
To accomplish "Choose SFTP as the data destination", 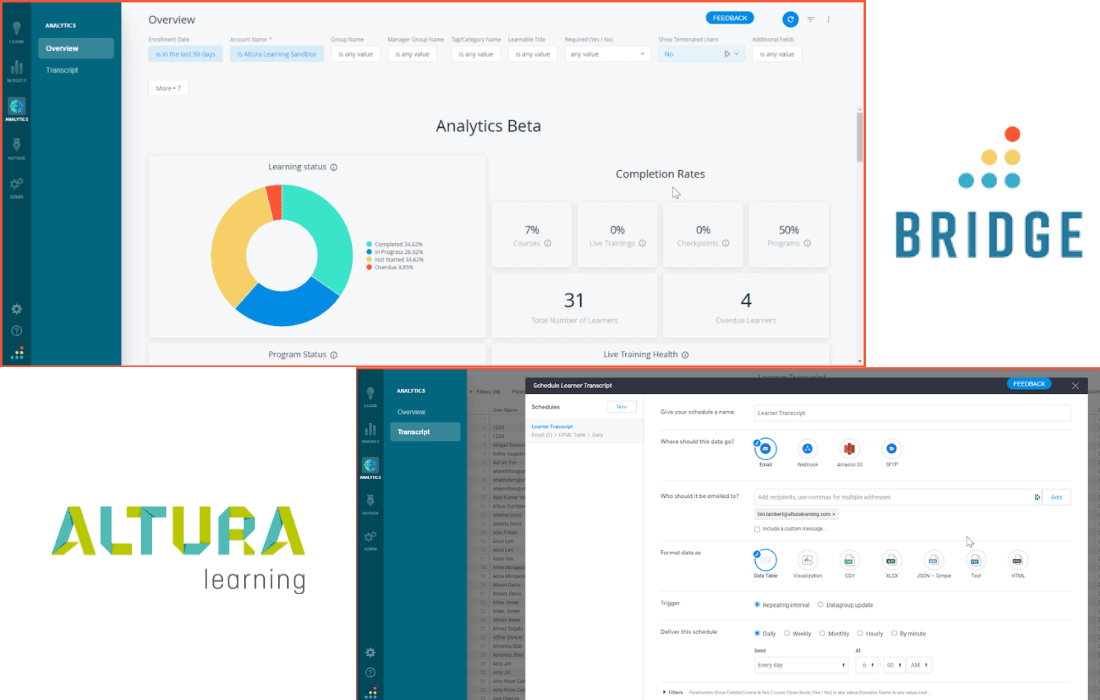I will (x=892, y=450).
